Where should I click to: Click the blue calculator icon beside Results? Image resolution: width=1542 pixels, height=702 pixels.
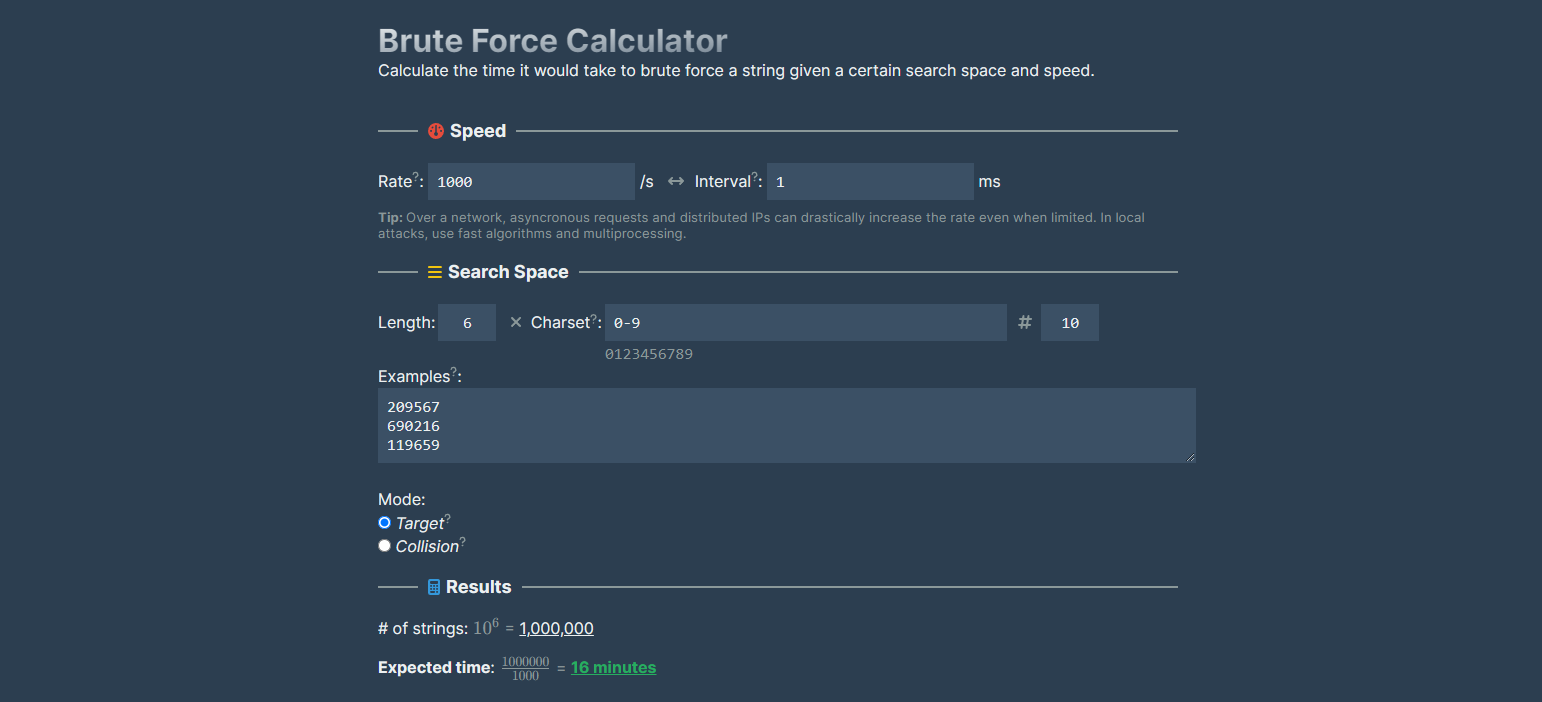pyautogui.click(x=433, y=587)
